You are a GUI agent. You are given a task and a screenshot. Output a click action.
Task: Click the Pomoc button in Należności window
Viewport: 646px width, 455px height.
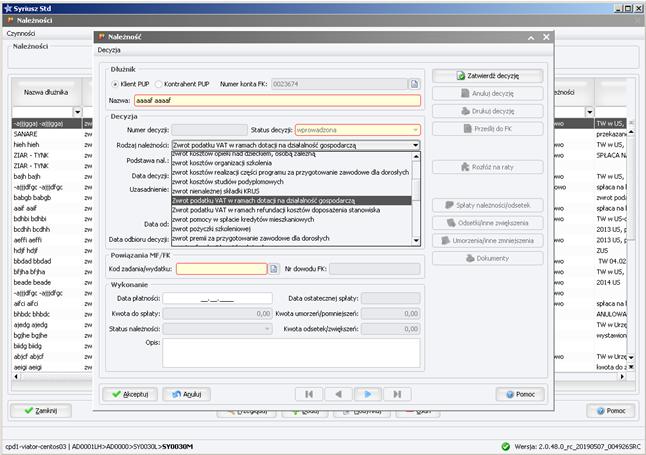pos(611,411)
